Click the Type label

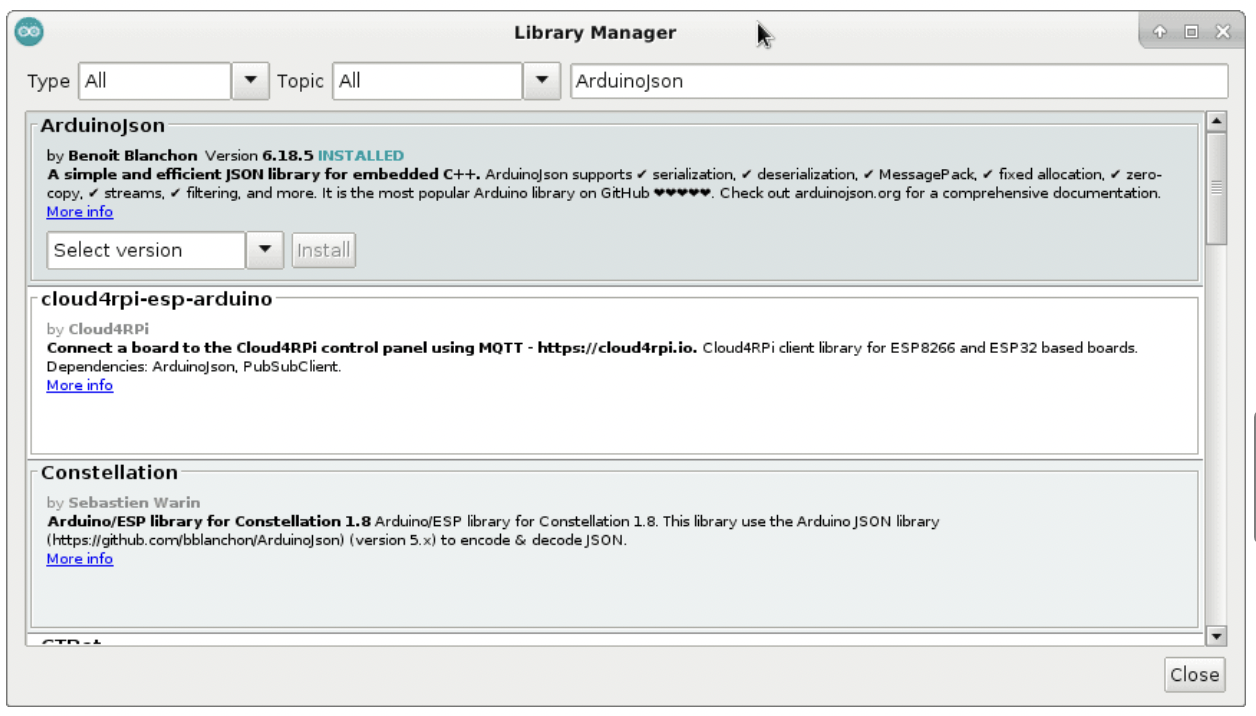point(49,82)
